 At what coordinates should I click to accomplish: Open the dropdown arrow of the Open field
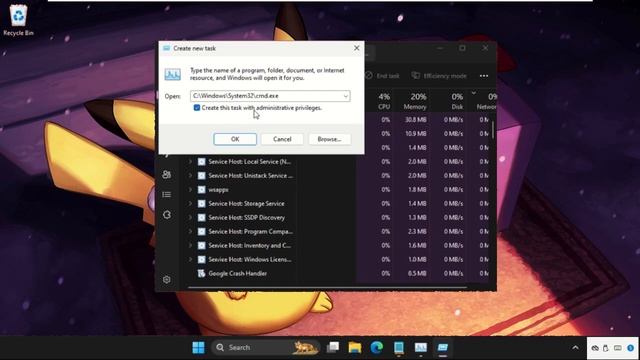345,96
